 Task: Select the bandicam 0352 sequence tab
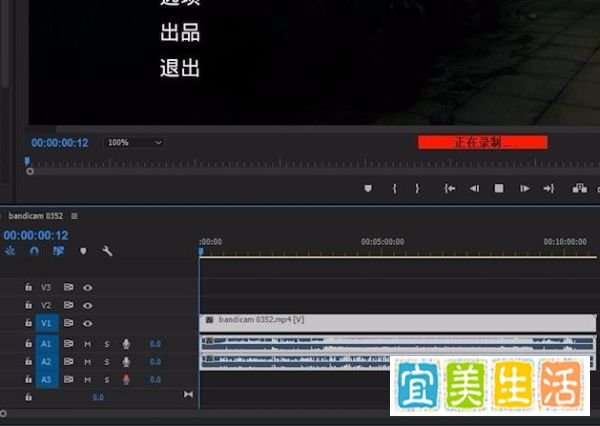(x=36, y=216)
